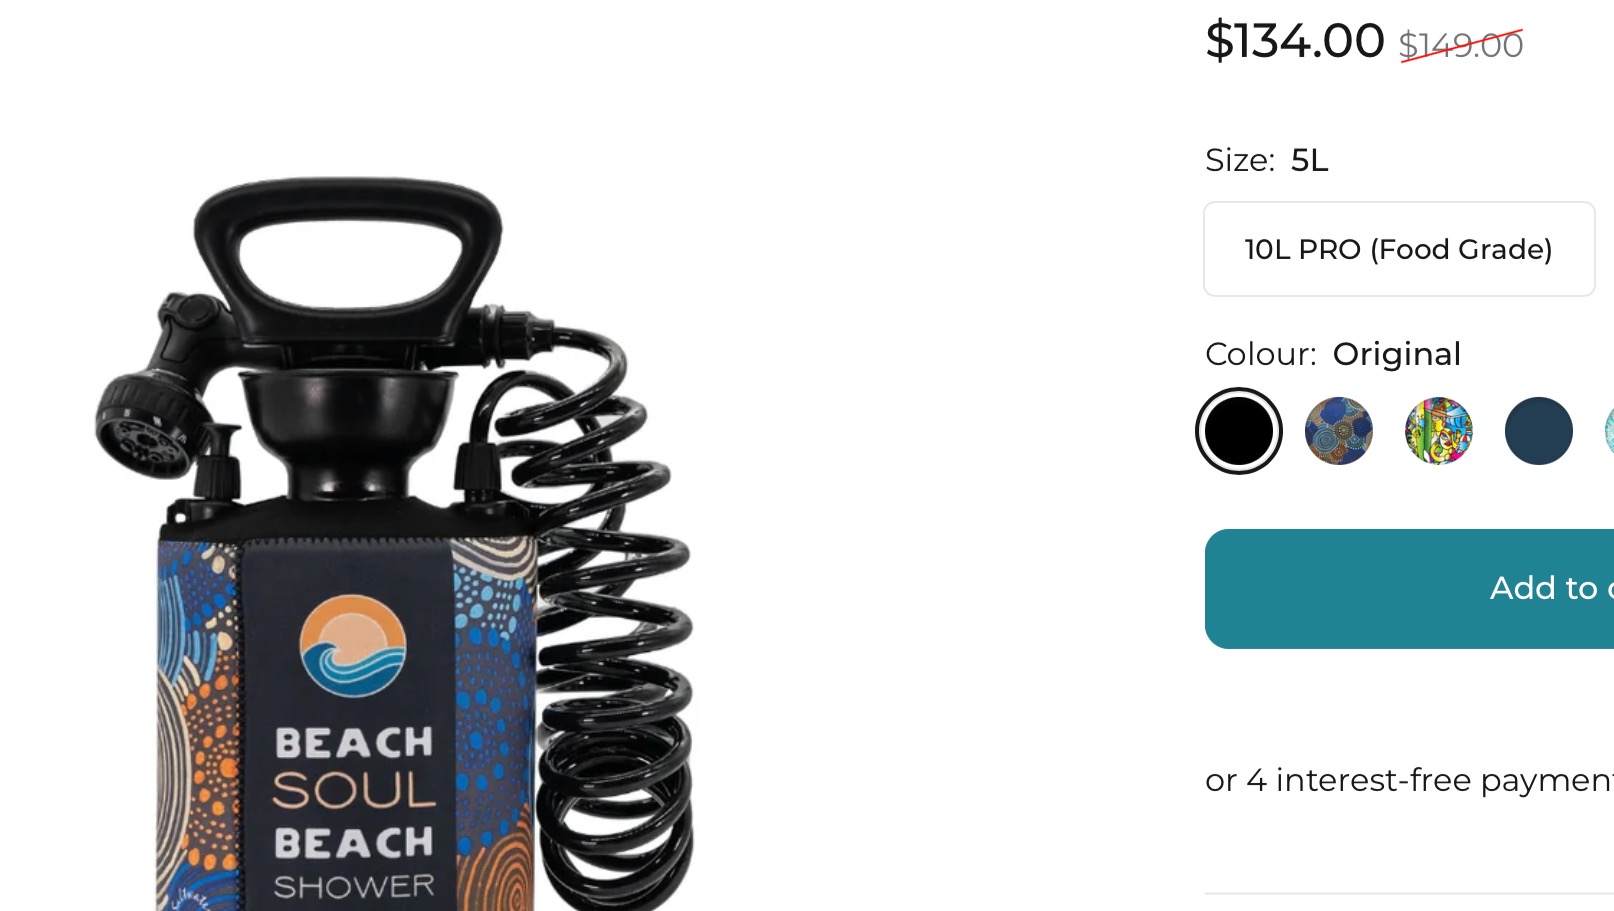This screenshot has width=1614, height=911.
Task: Click the $134.00 sale price
Action: pos(1294,41)
